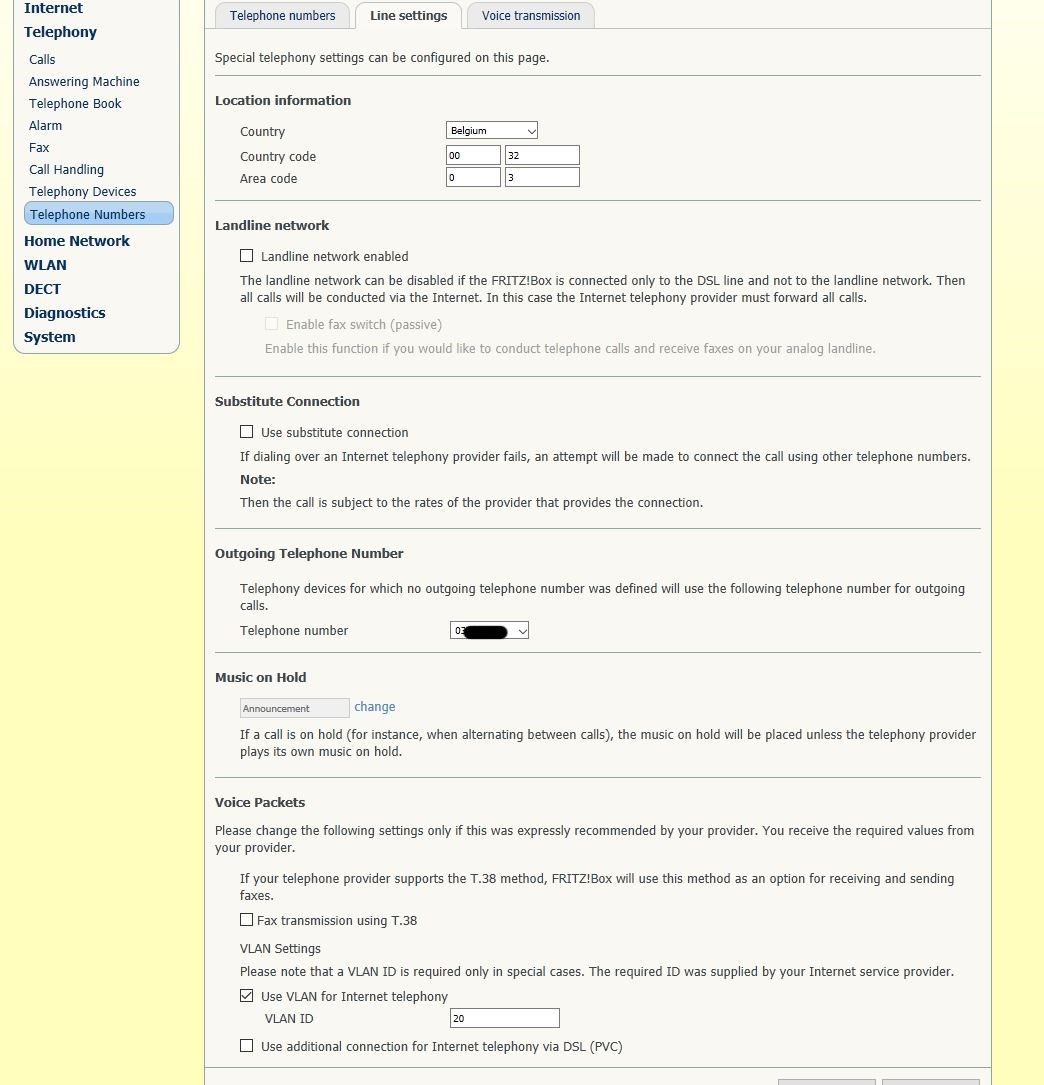The height and width of the screenshot is (1085, 1044).
Task: Uncheck Use VLAN for Internet telephony
Action: tap(247, 996)
